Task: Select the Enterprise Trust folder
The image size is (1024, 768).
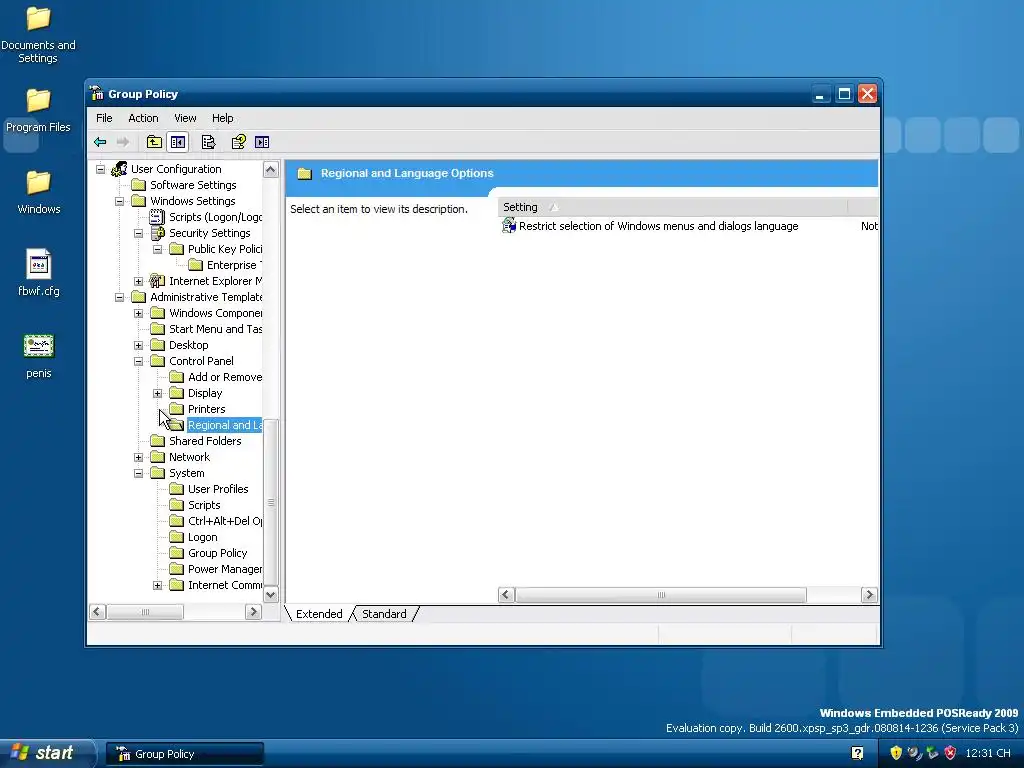Action: point(233,265)
